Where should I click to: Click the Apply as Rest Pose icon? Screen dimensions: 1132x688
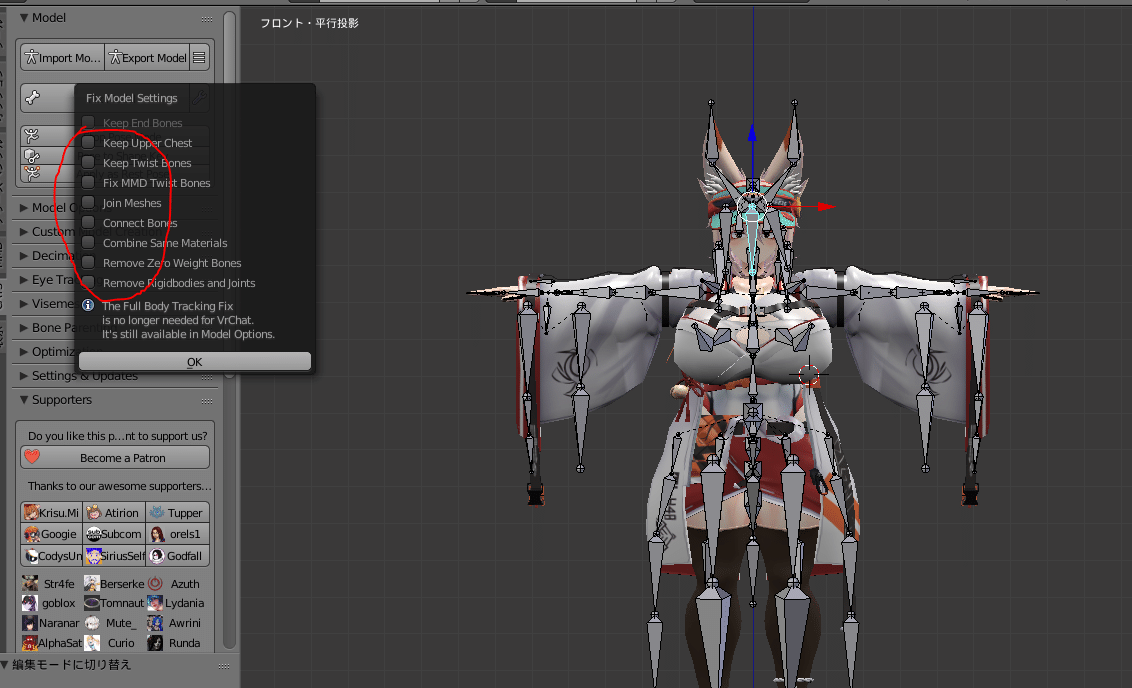32,173
